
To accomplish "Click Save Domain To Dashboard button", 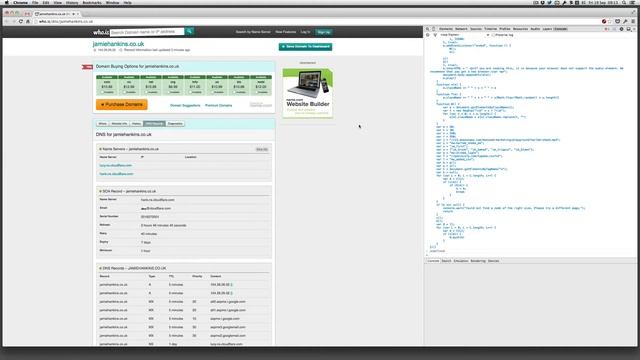I will 305,47.
